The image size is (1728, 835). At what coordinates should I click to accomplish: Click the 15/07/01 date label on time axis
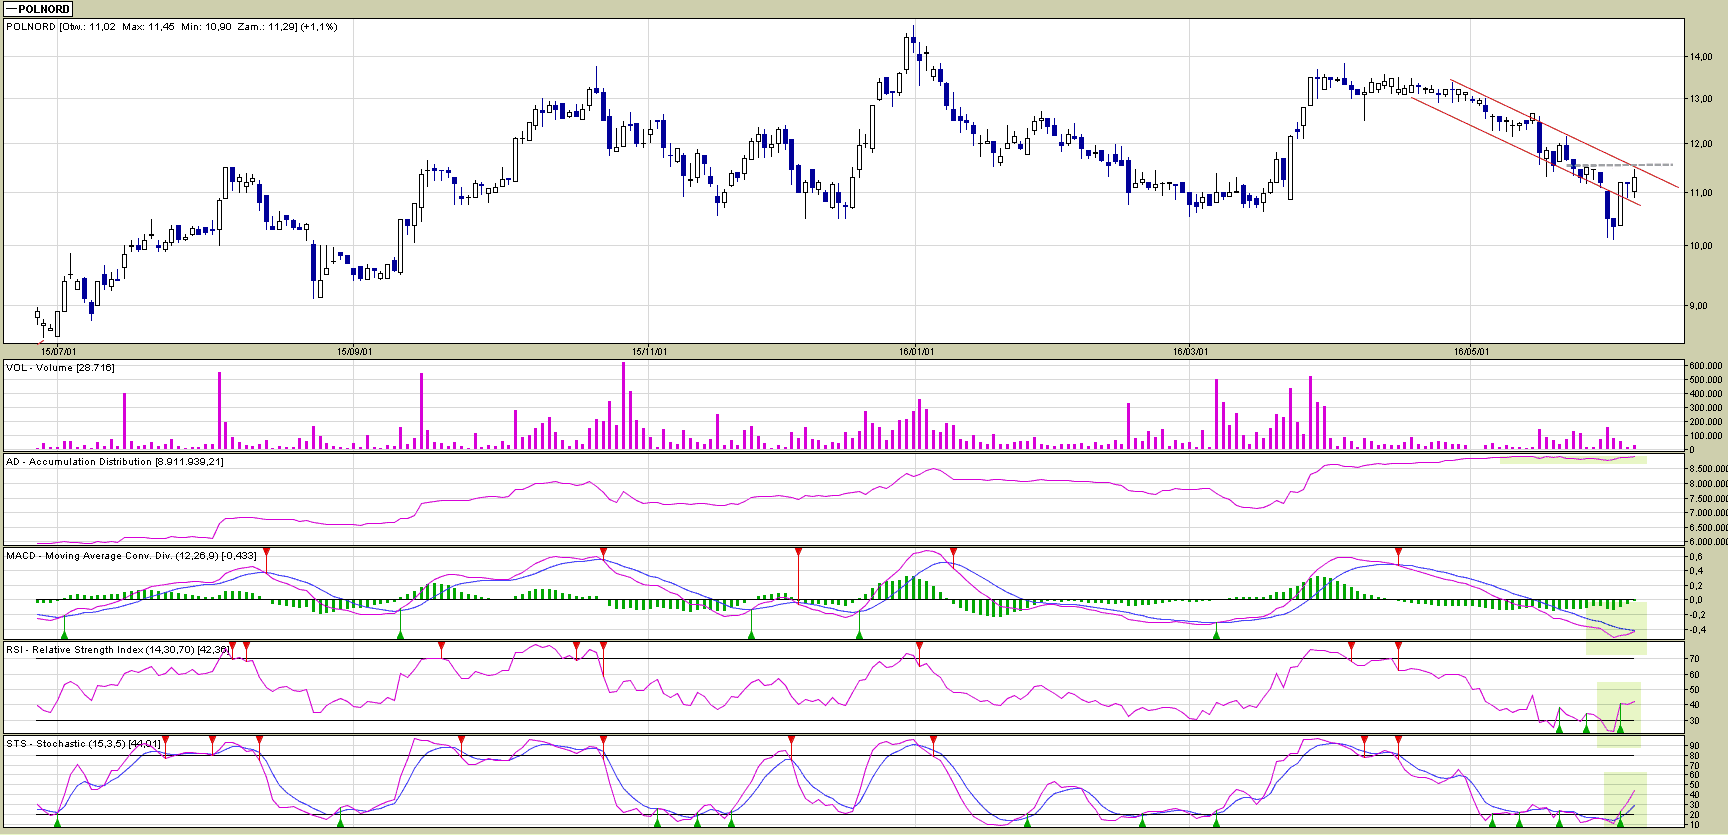[58, 351]
